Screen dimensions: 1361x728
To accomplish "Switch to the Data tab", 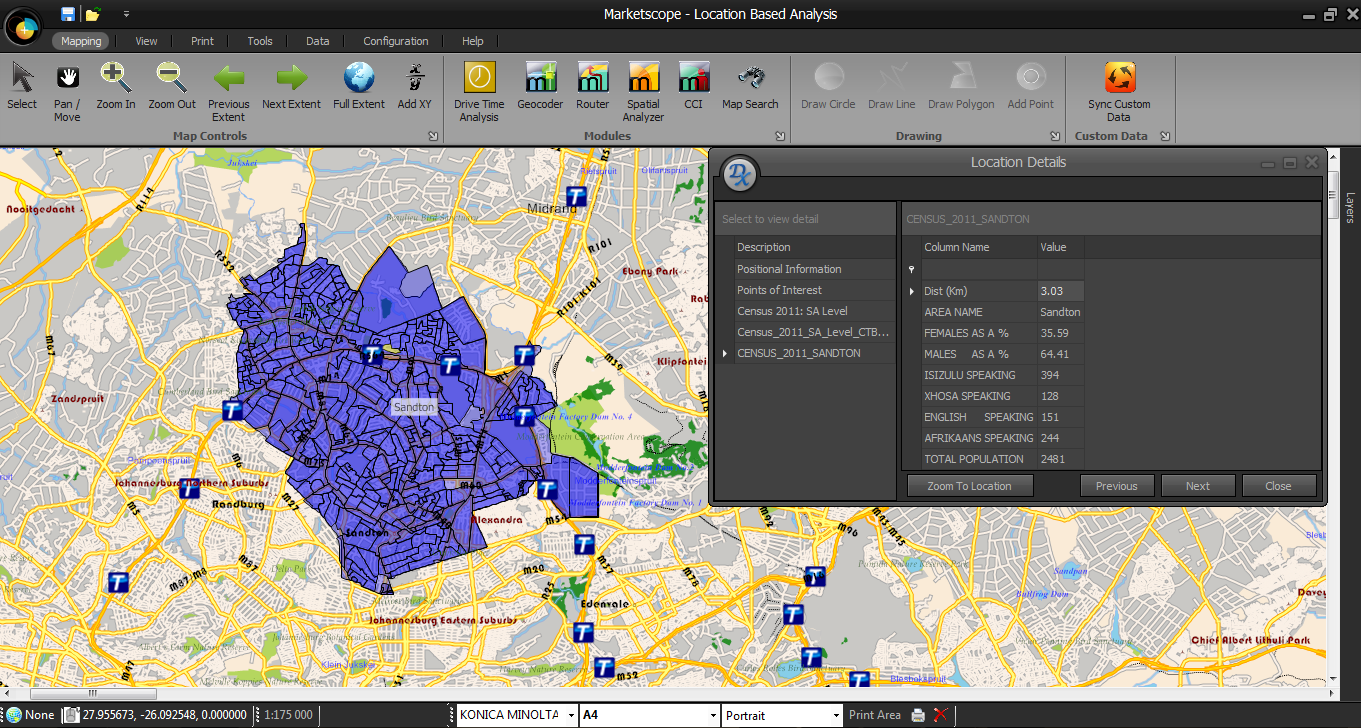I will click(x=317, y=41).
